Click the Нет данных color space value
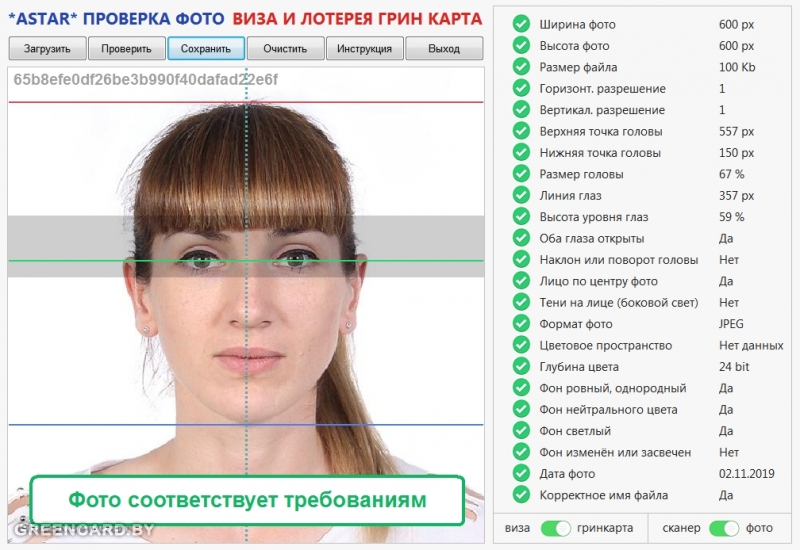This screenshot has height=550, width=800. pos(751,345)
